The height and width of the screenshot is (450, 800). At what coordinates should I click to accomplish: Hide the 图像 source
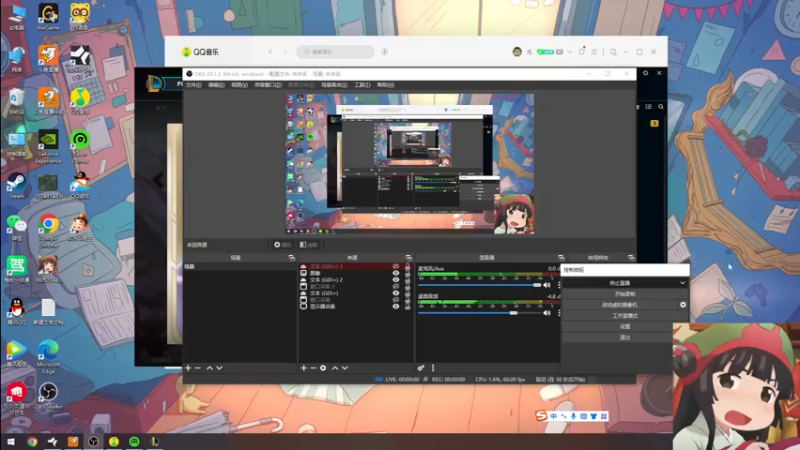pos(395,273)
